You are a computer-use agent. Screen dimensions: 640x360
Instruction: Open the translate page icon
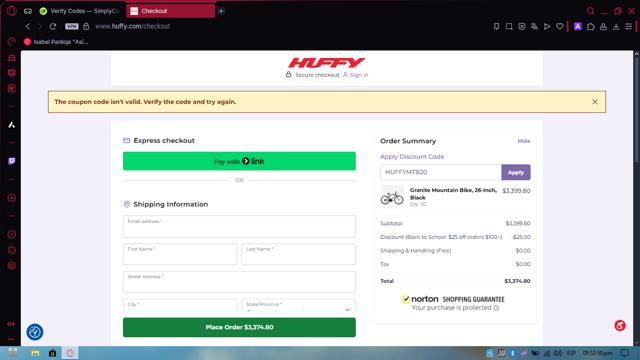click(x=534, y=27)
